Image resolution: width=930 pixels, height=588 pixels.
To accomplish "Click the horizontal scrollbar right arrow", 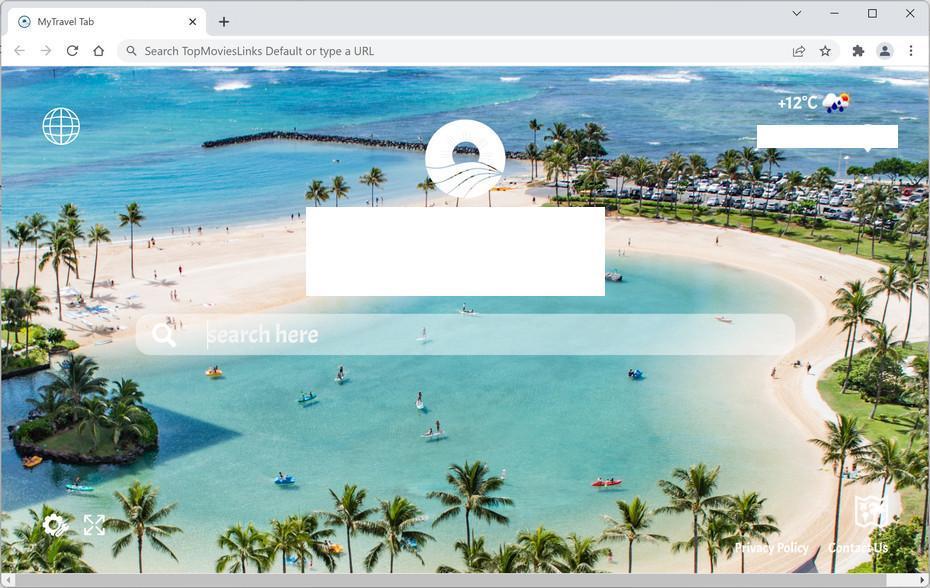I will (923, 580).
